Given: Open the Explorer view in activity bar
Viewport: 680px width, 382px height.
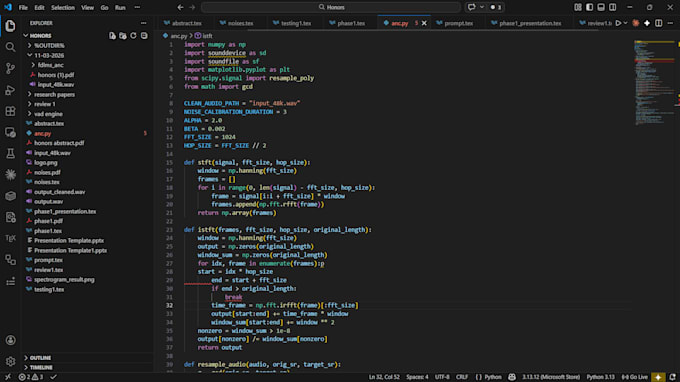Looking at the screenshot, I should pyautogui.click(x=10, y=26).
